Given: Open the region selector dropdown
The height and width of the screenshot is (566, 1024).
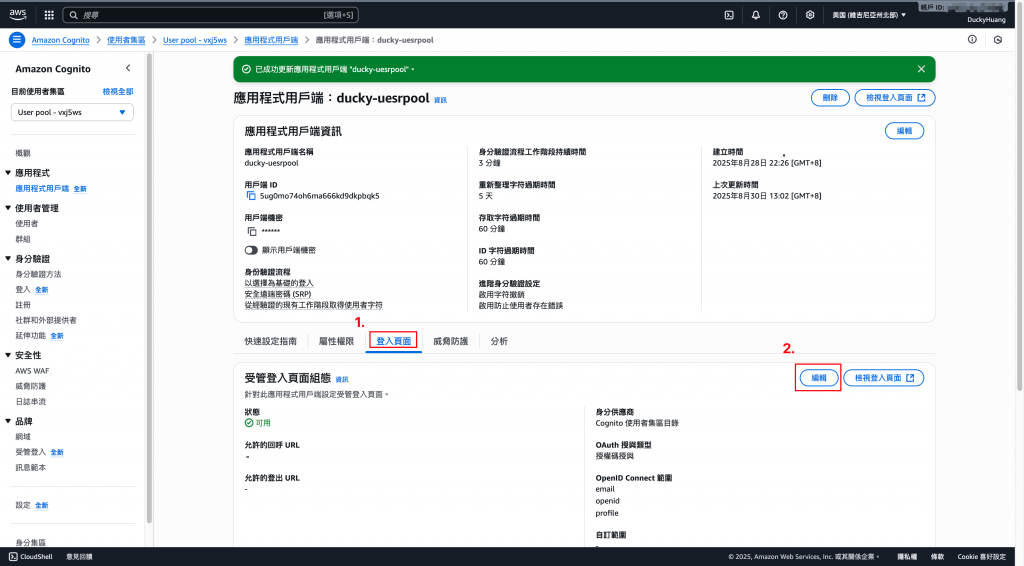Looking at the screenshot, I should click(869, 15).
